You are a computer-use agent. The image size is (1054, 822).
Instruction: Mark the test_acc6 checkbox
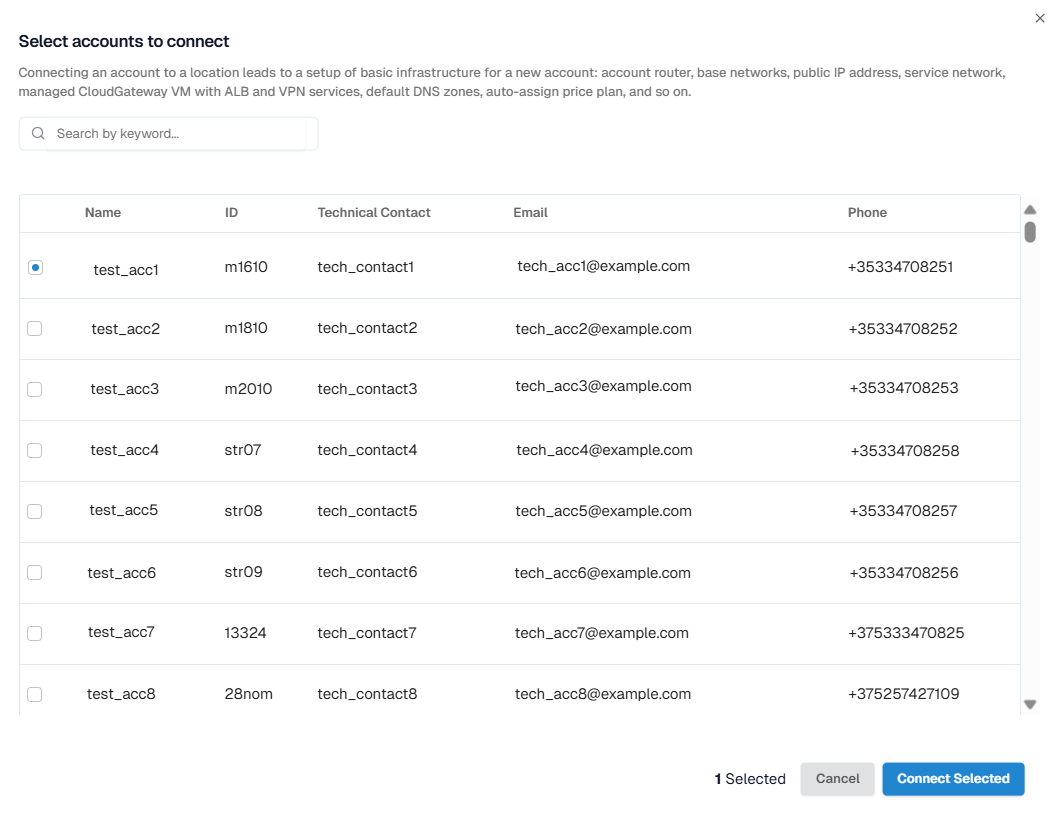35,572
